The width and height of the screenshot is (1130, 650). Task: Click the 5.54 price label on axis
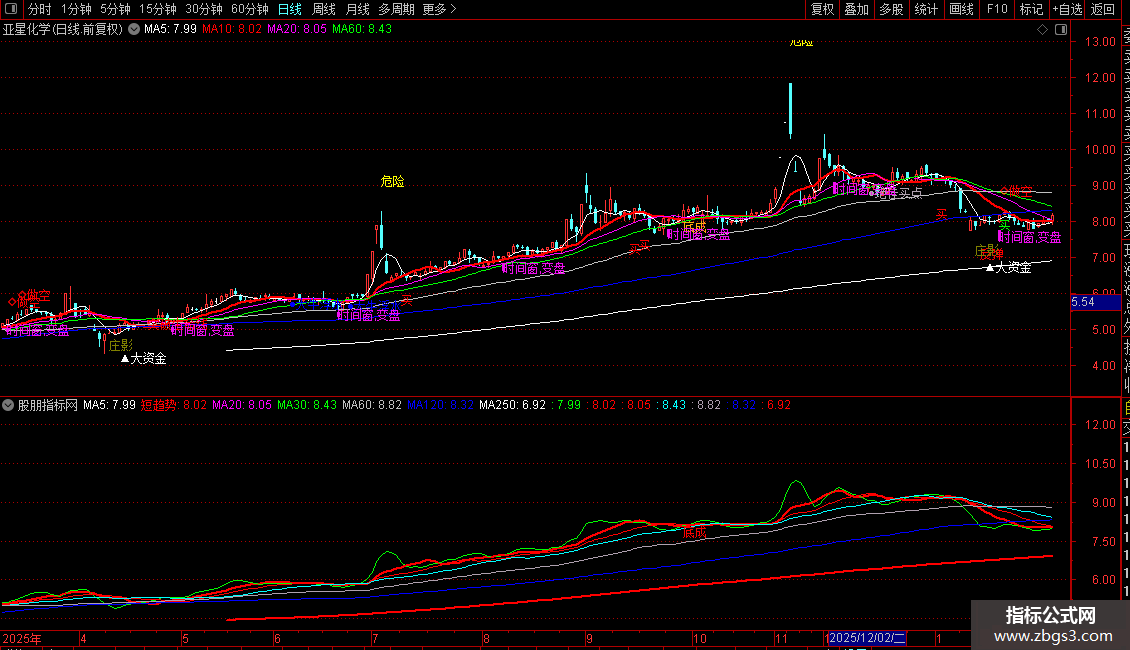pos(1082,302)
